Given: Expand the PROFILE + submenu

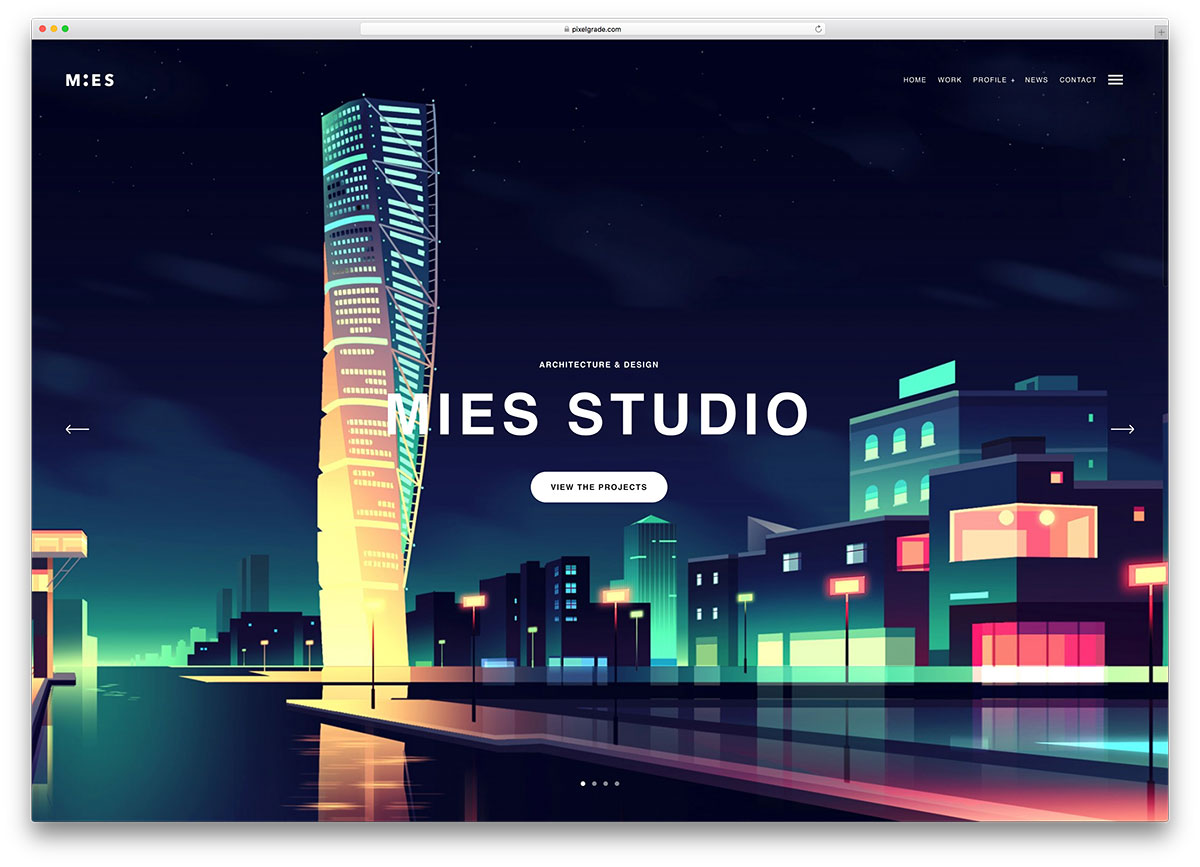Looking at the screenshot, I should pyautogui.click(x=993, y=80).
